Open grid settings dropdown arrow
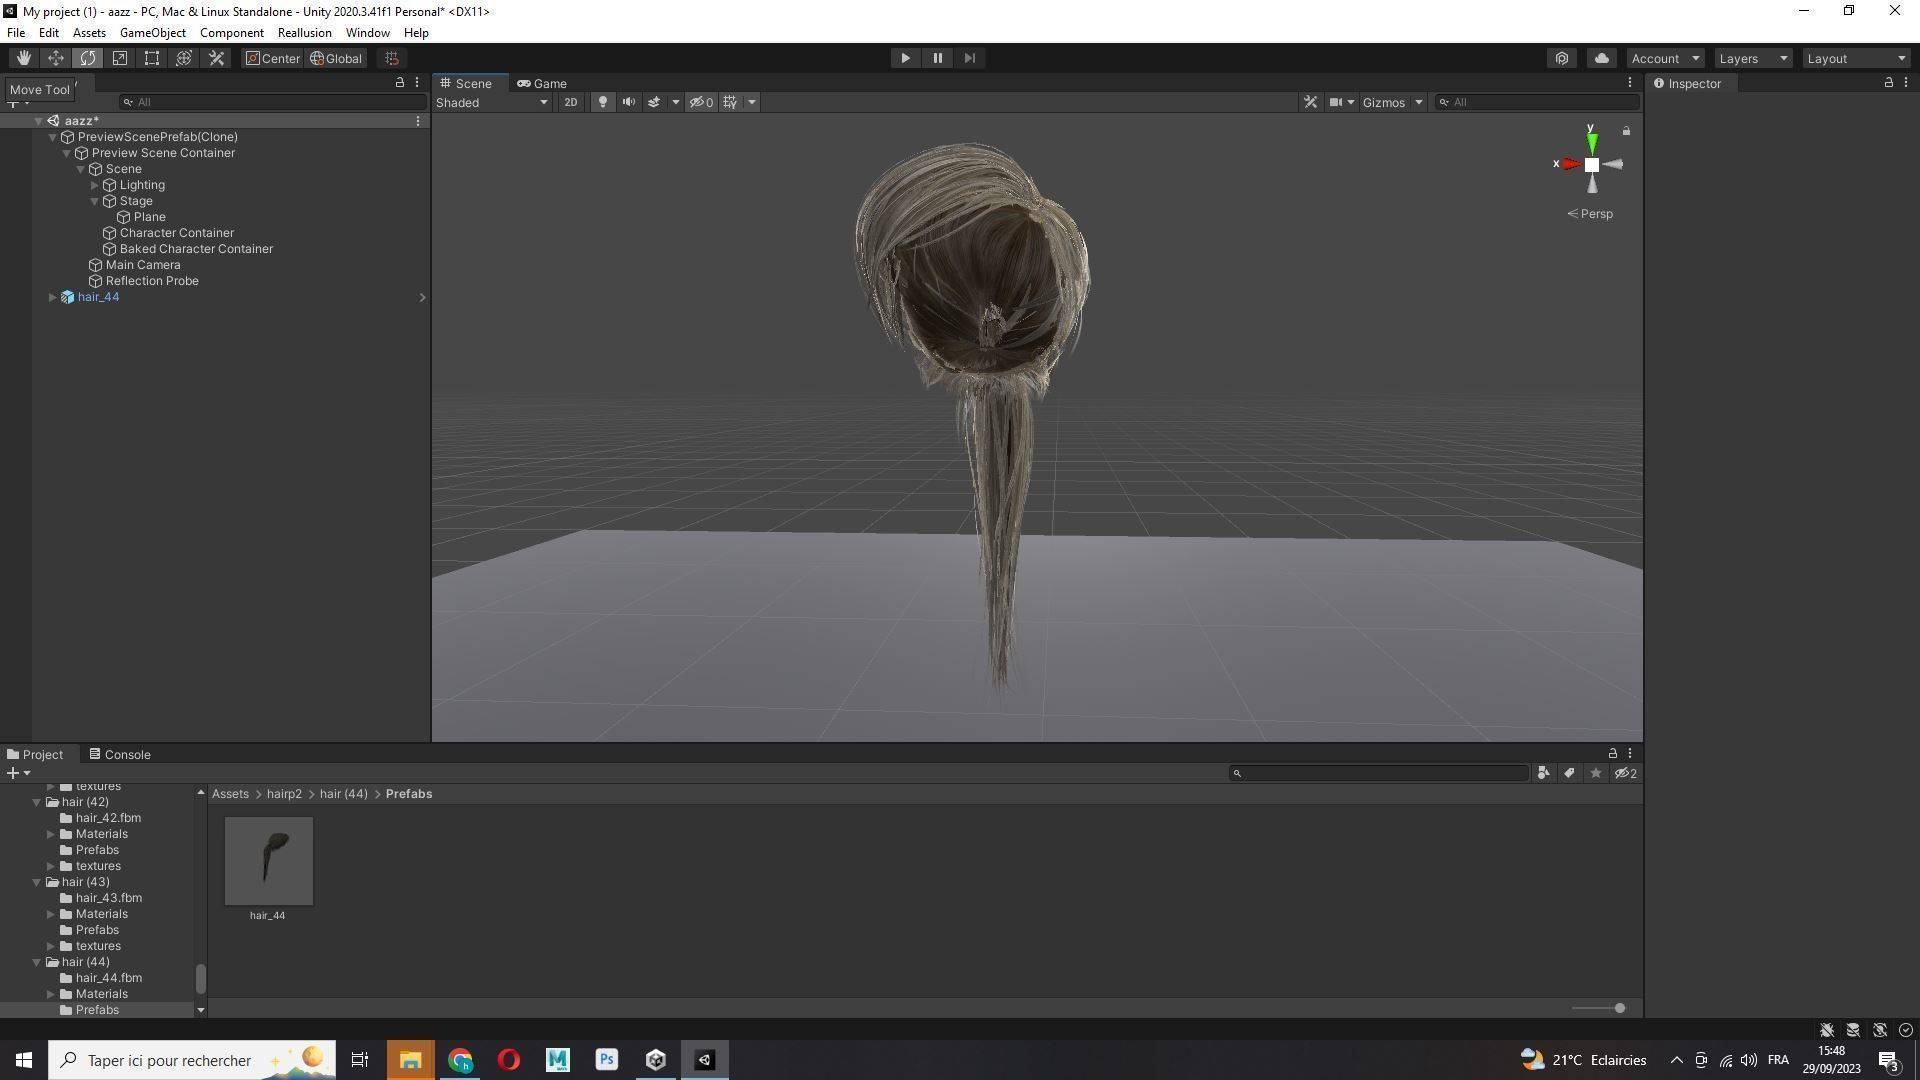Viewport: 1920px width, 1080px height. (752, 102)
